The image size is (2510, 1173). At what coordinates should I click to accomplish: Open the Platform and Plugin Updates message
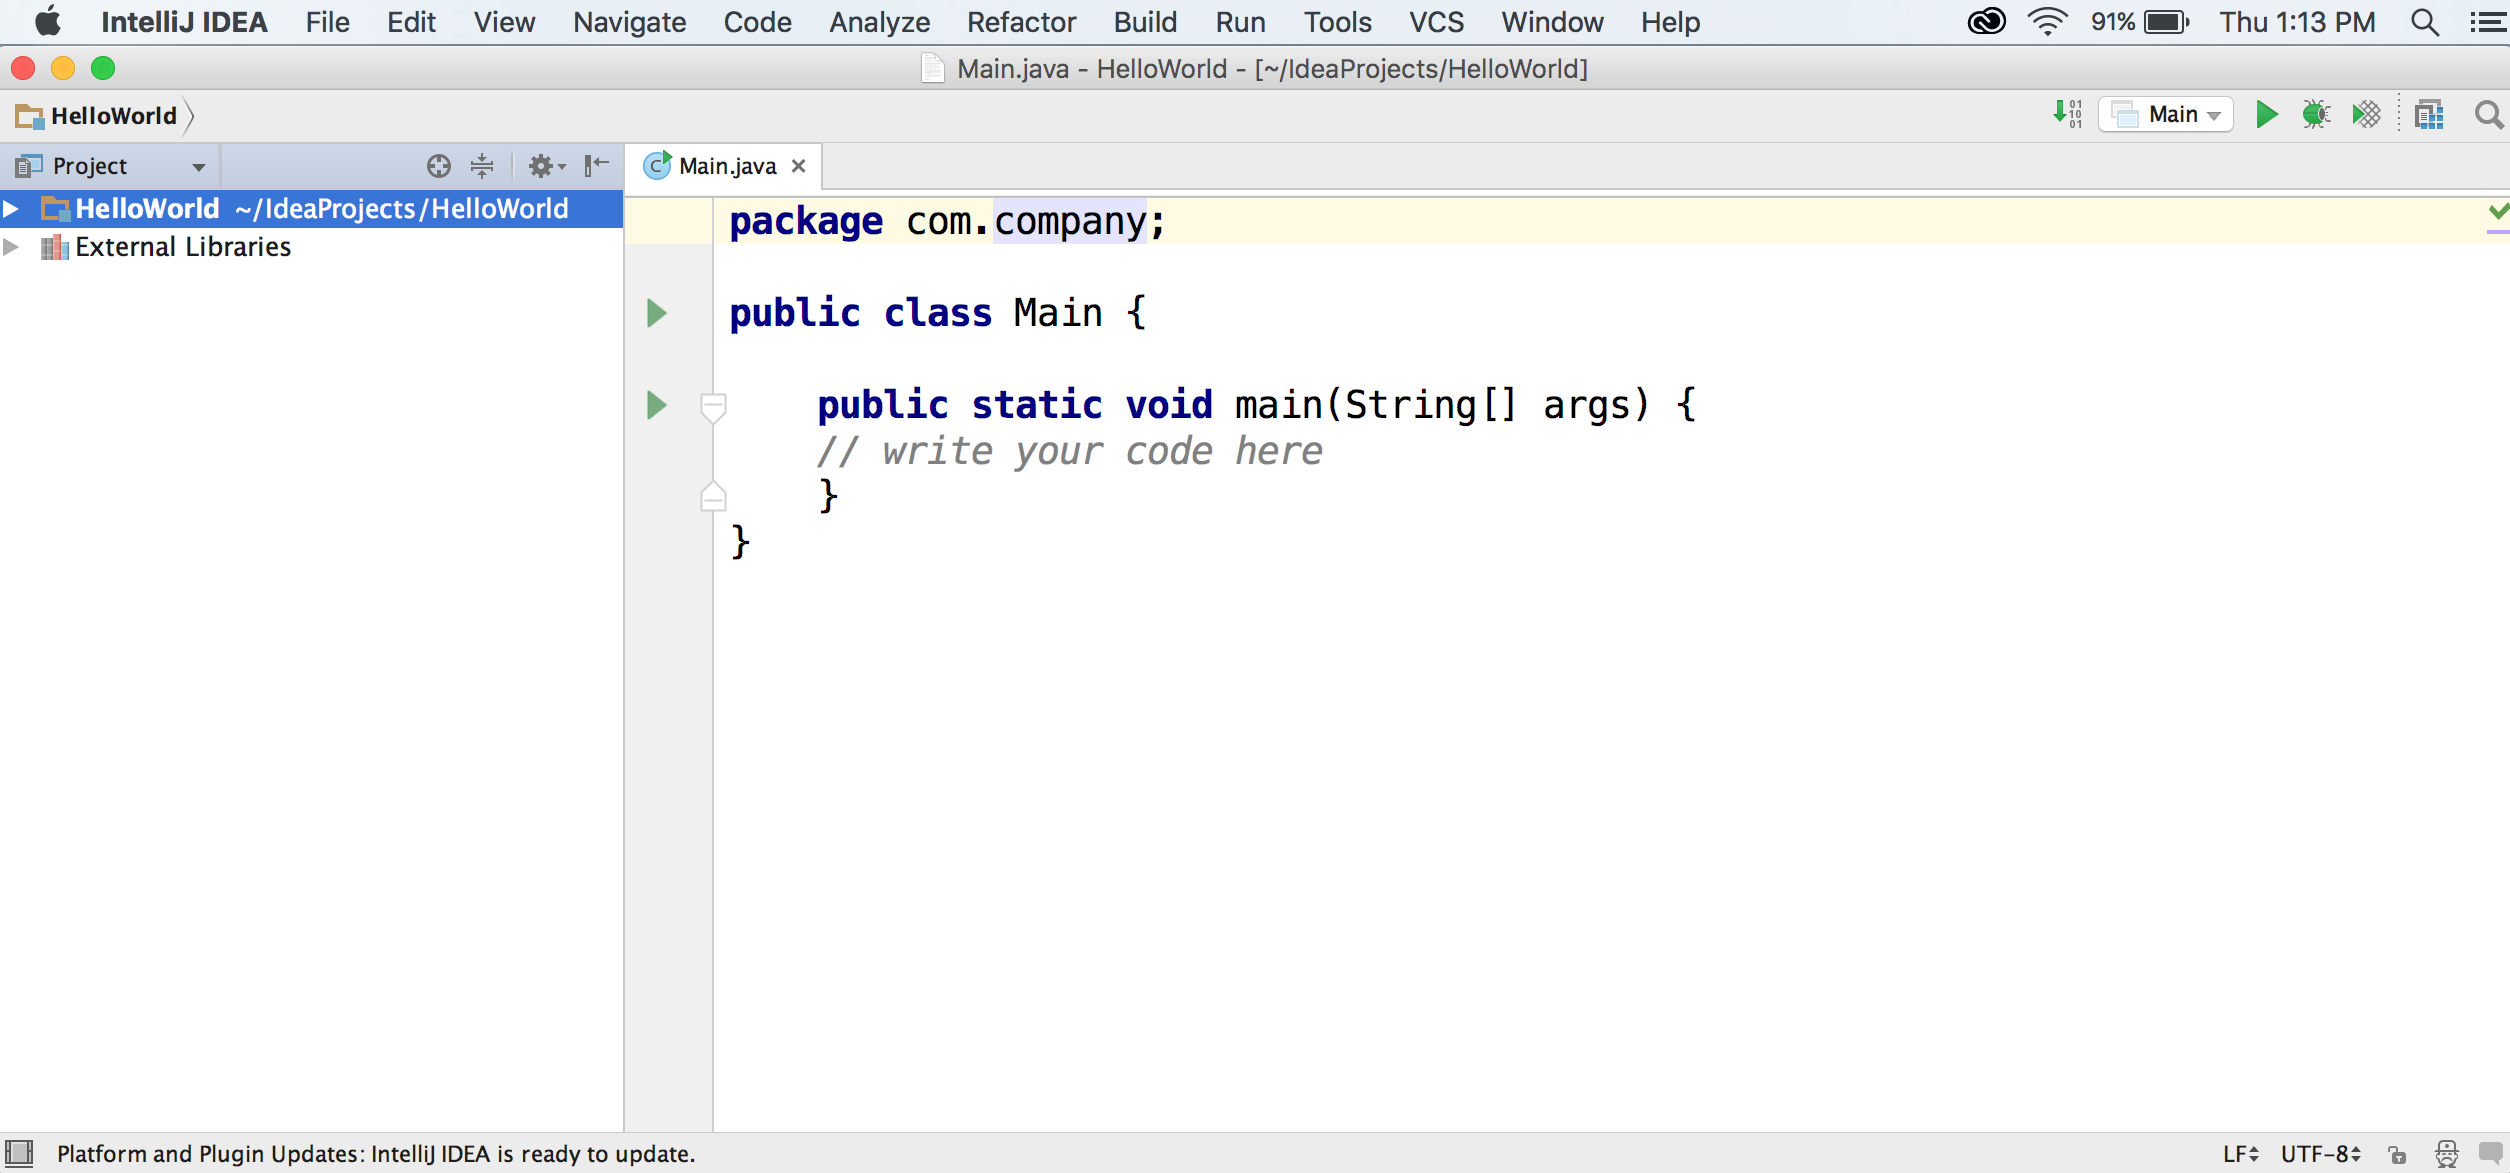[375, 1152]
